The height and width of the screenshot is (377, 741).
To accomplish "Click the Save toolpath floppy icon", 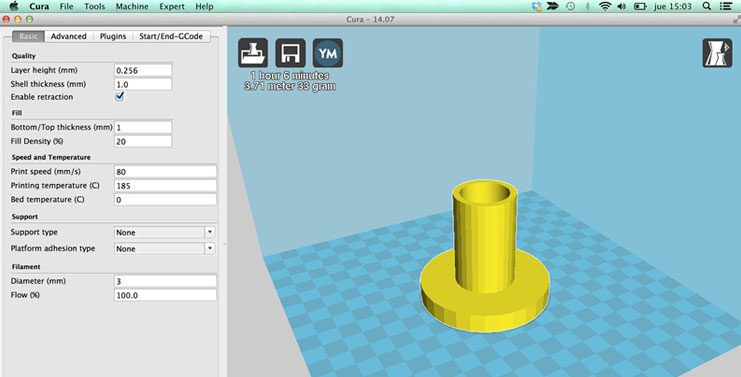I will point(290,53).
